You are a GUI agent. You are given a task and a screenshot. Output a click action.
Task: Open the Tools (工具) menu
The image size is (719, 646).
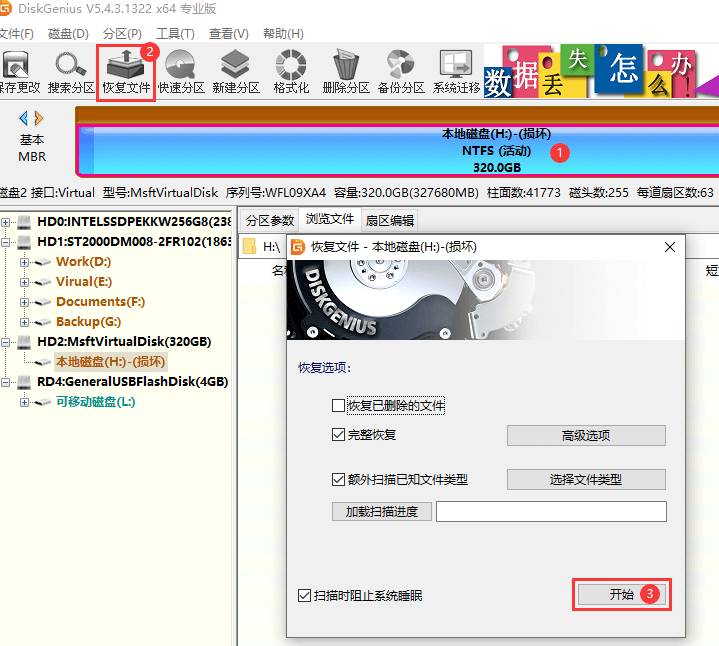coord(175,33)
